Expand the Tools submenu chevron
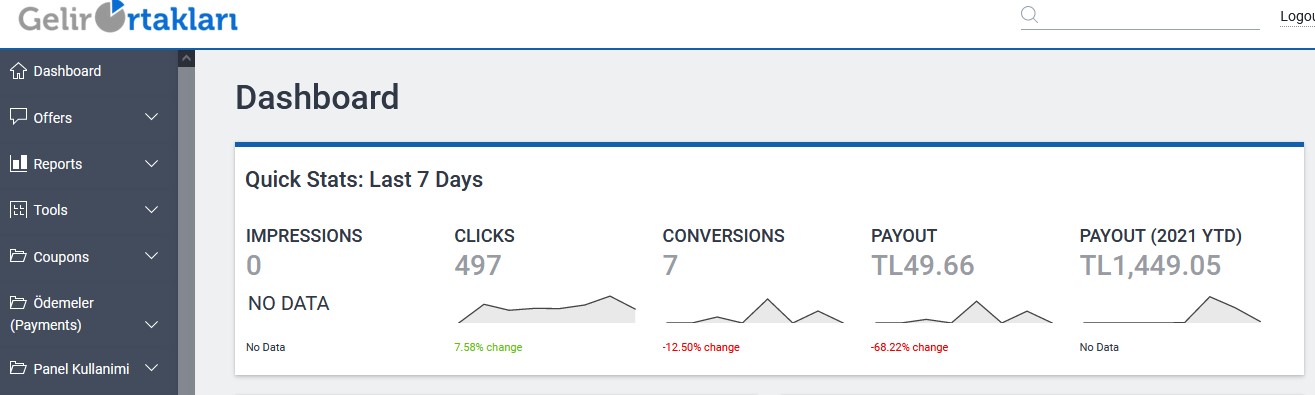This screenshot has height=395, width=1315. point(152,210)
